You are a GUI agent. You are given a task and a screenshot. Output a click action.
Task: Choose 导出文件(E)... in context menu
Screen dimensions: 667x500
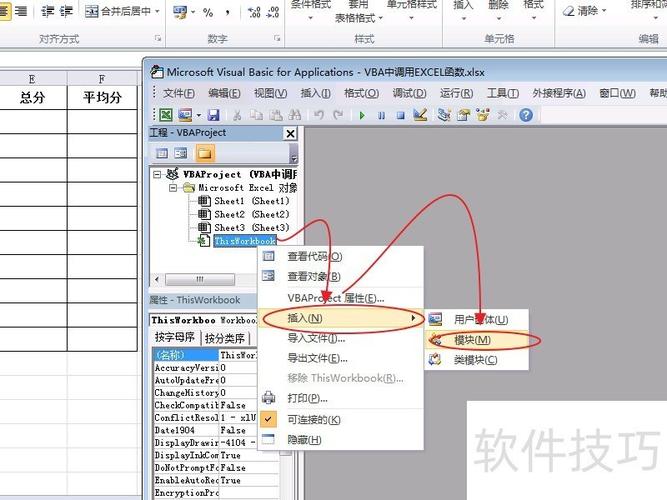point(317,358)
